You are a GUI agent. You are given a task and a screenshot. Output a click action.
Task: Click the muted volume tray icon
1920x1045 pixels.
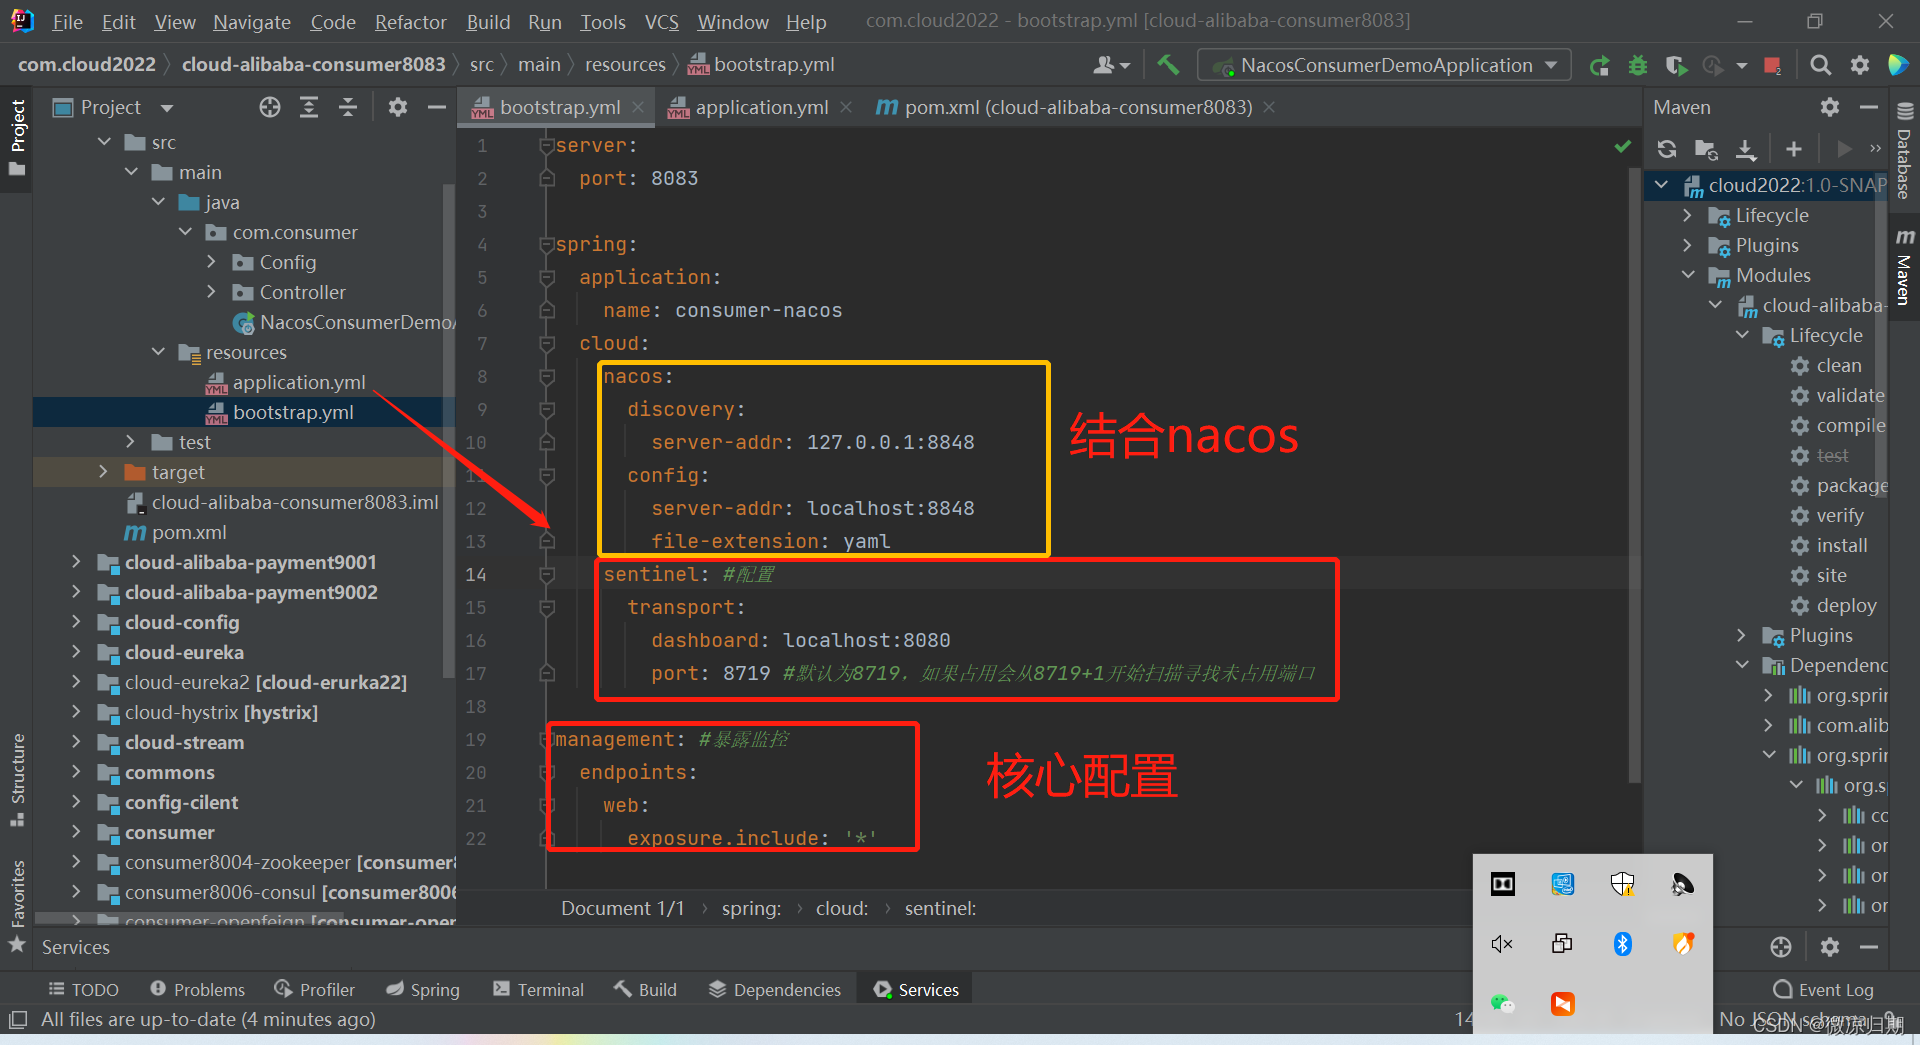click(x=1502, y=944)
